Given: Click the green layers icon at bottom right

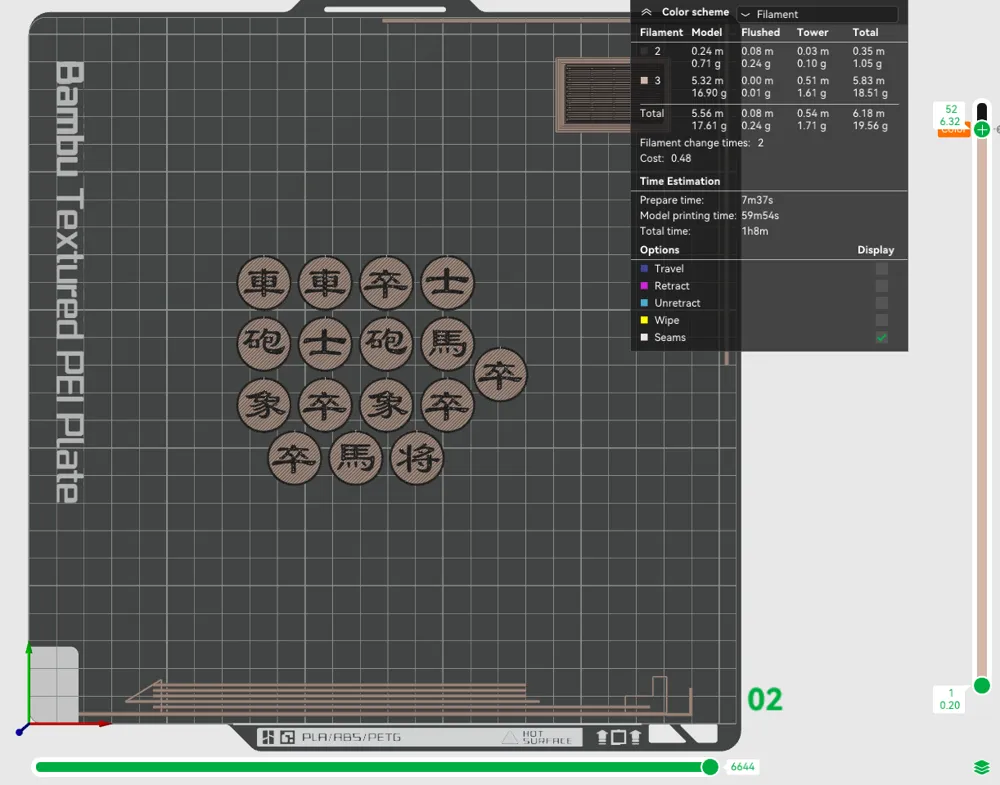Looking at the screenshot, I should pos(982,767).
